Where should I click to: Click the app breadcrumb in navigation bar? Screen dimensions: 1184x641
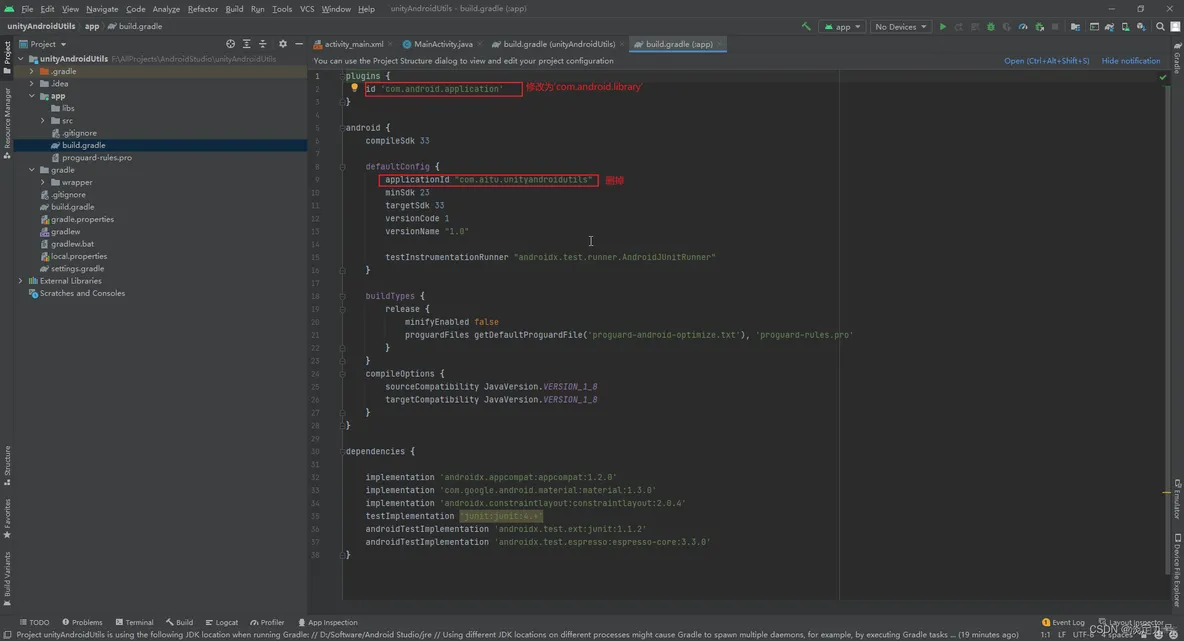[x=91, y=26]
